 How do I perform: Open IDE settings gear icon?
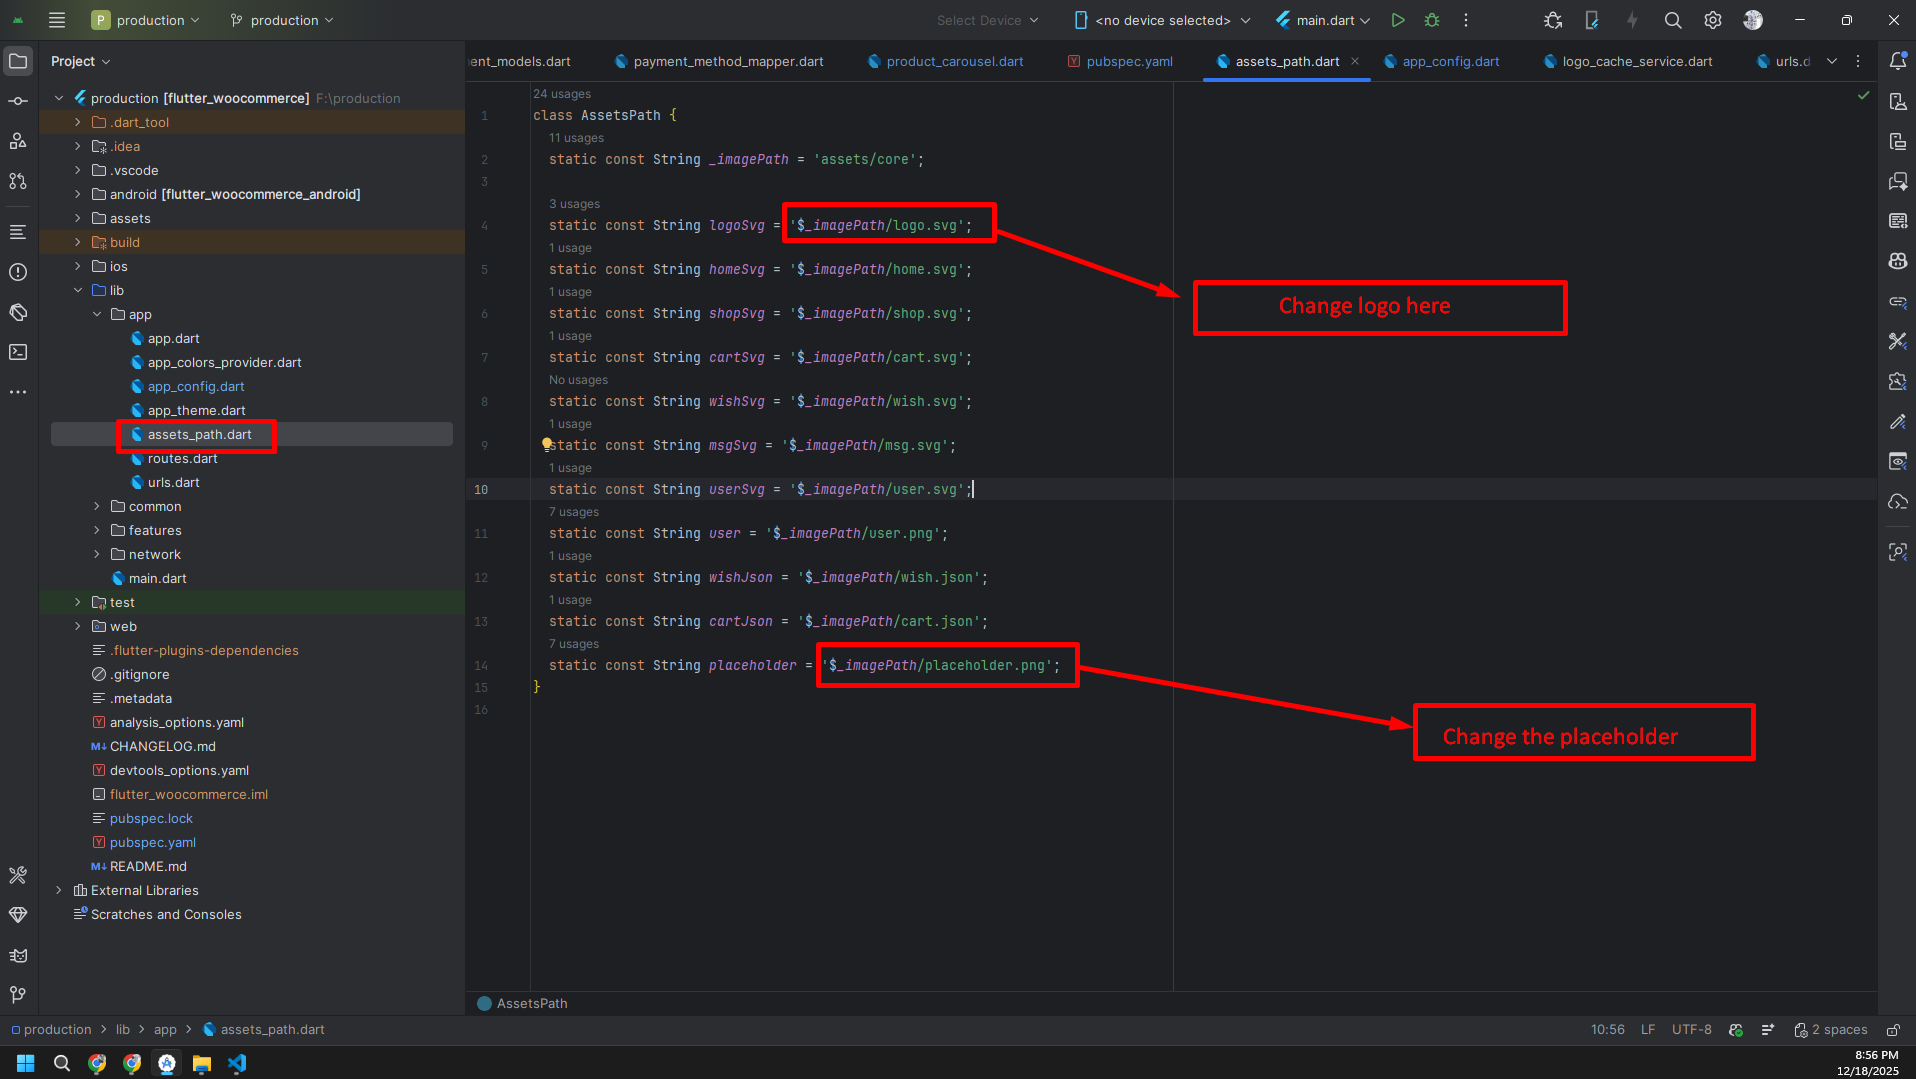point(1713,20)
